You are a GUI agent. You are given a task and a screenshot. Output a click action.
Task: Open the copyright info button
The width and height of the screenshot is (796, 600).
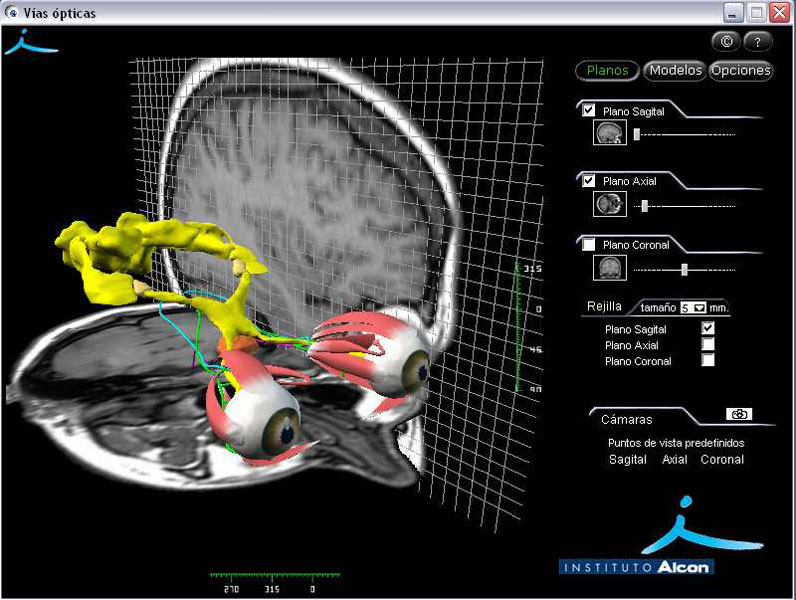(726, 42)
